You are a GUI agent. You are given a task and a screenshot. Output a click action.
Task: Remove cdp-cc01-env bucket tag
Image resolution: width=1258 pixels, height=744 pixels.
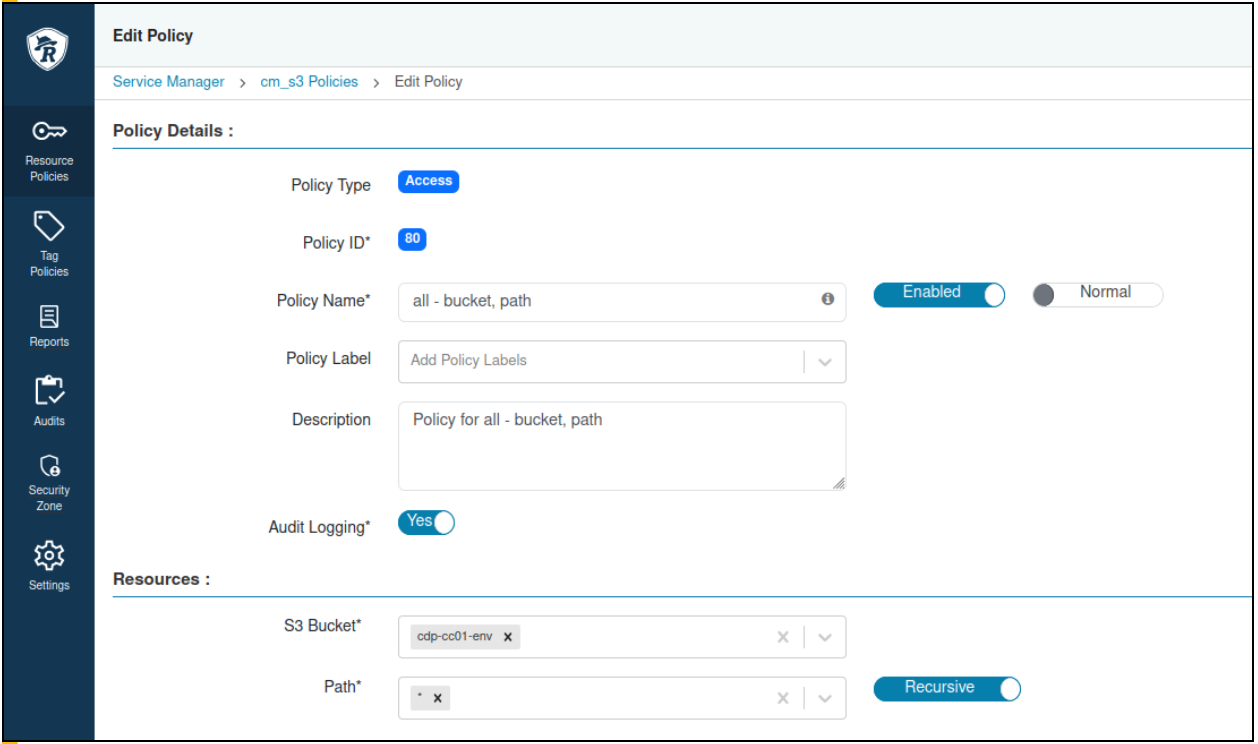(508, 637)
